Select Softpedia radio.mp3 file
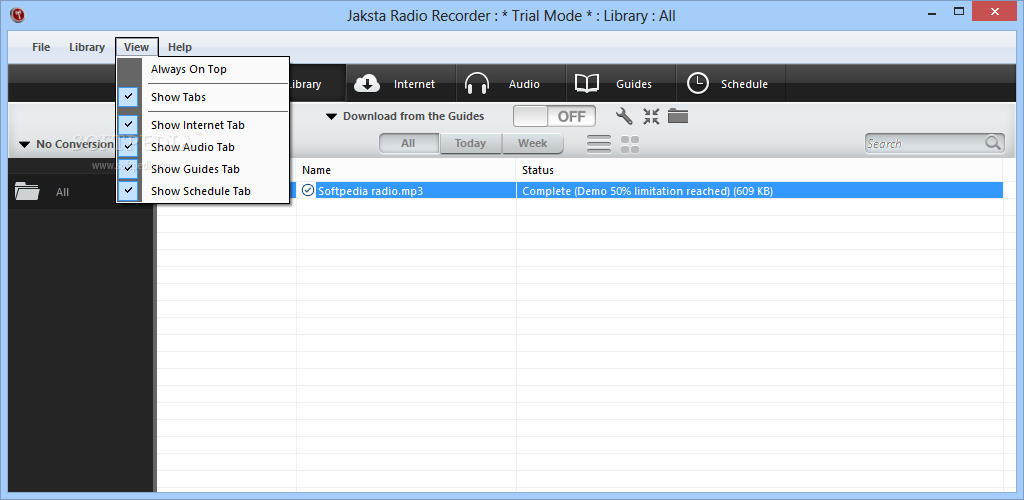Image resolution: width=1024 pixels, height=500 pixels. [370, 191]
